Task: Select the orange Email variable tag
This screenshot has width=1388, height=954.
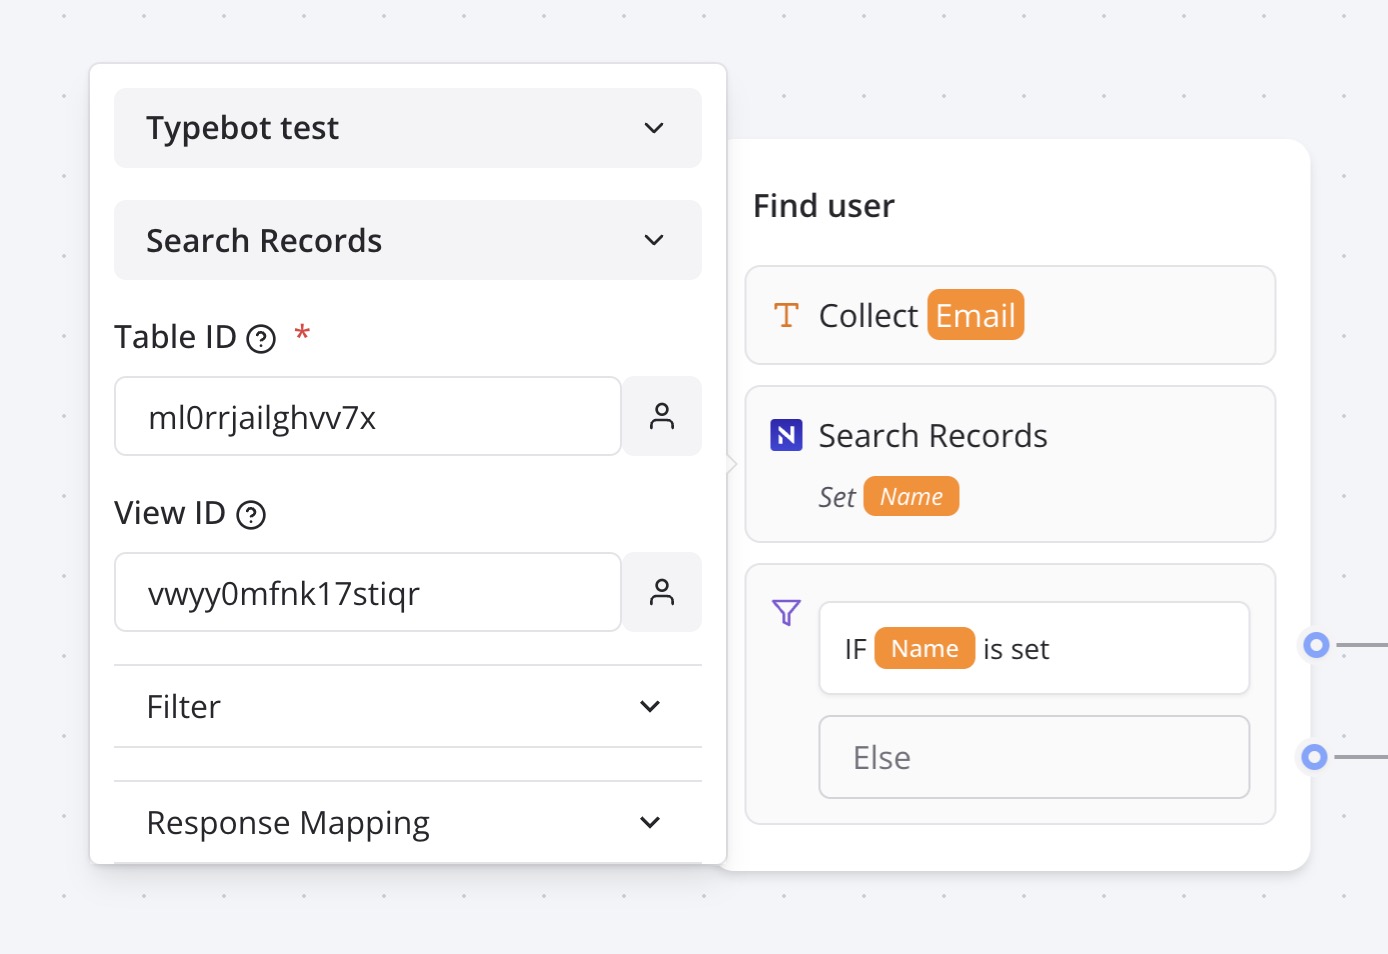Action: click(975, 314)
